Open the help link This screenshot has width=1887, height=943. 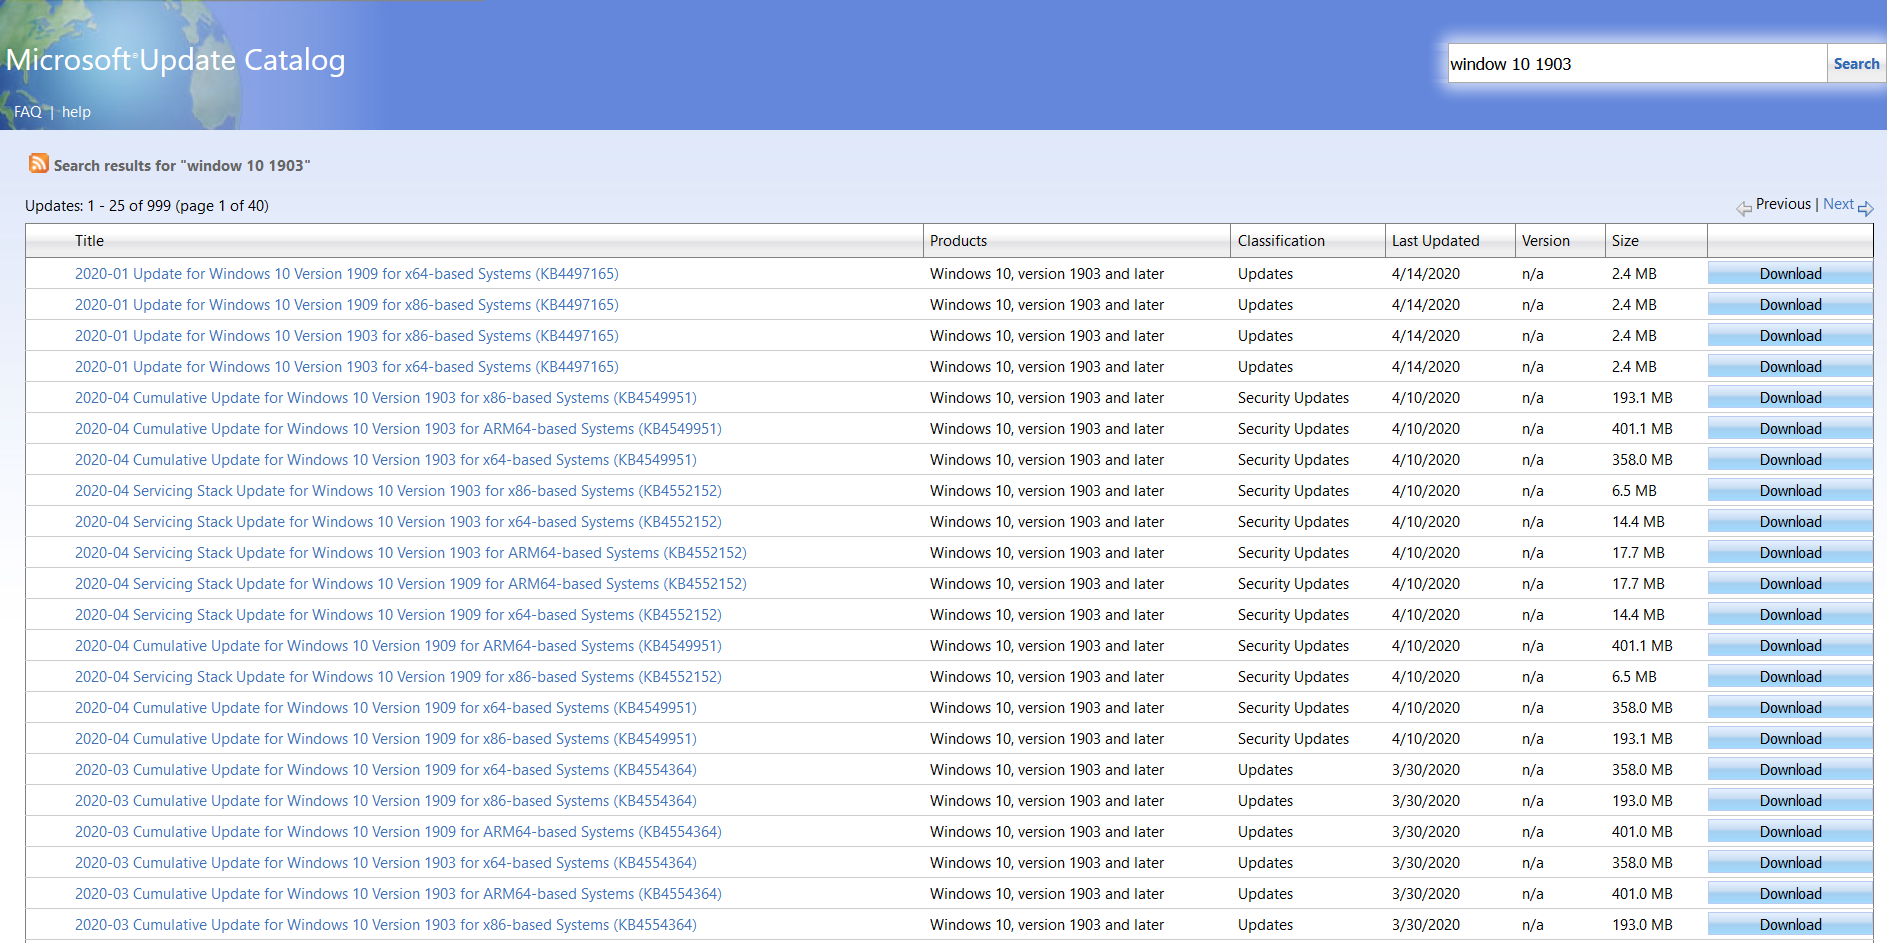pos(76,112)
